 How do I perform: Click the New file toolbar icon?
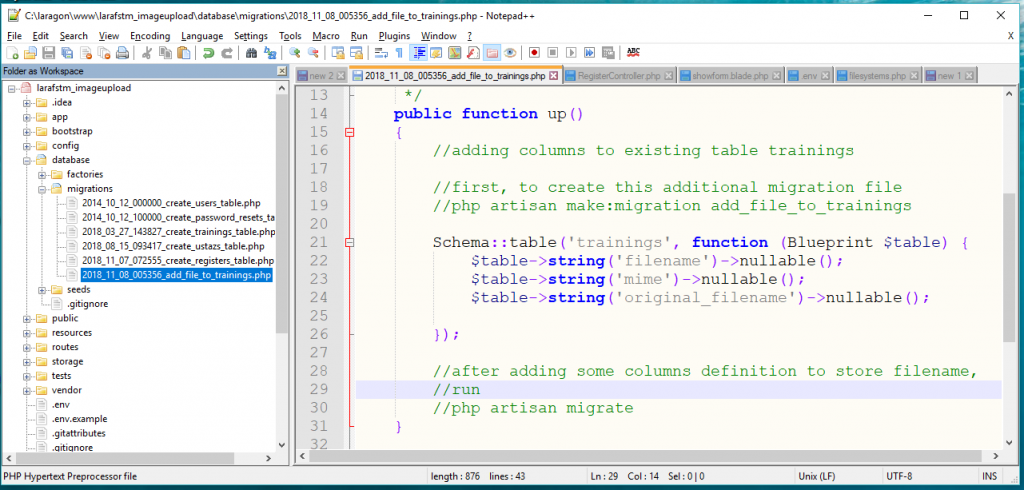(13, 52)
